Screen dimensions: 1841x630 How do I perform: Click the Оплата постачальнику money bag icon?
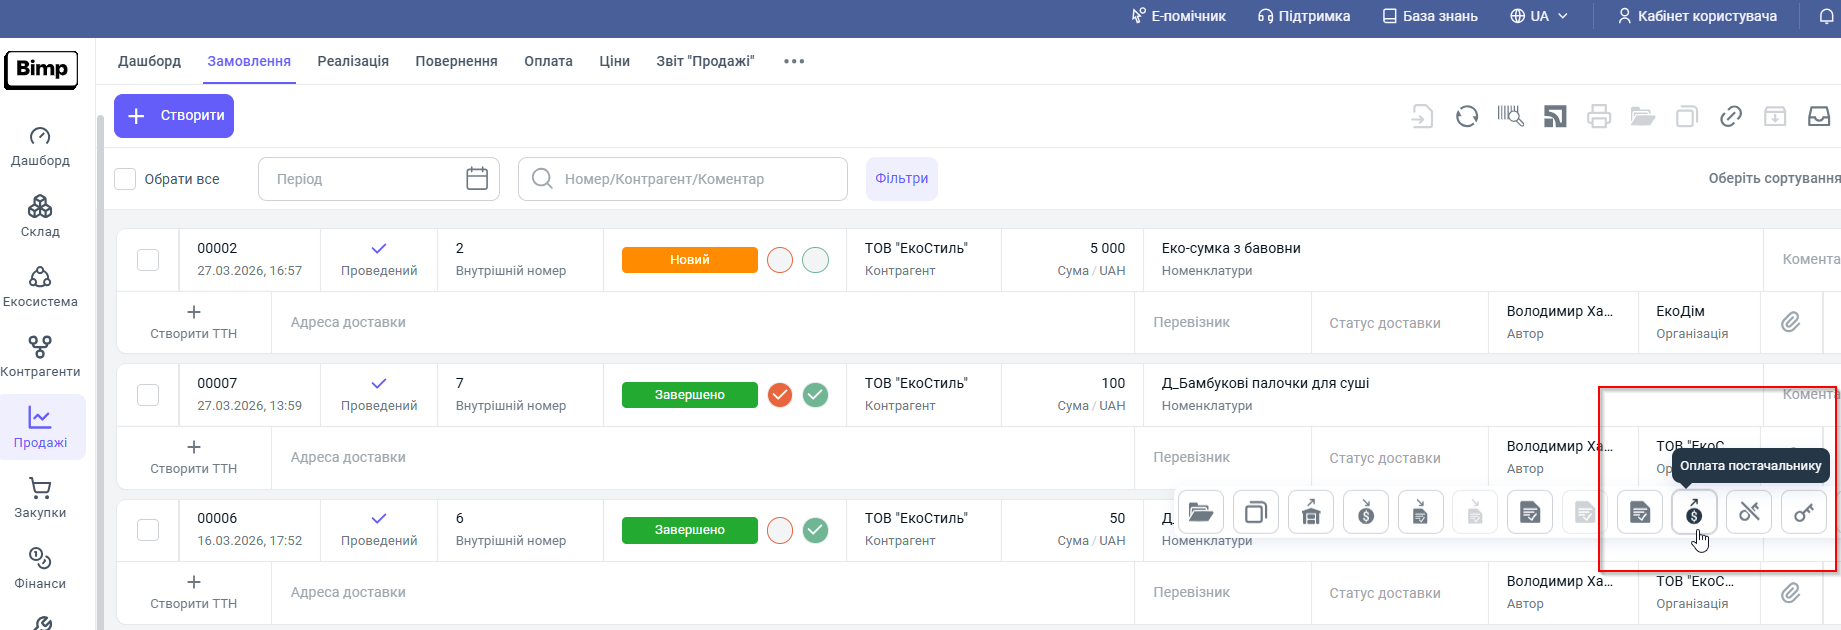tap(1694, 513)
